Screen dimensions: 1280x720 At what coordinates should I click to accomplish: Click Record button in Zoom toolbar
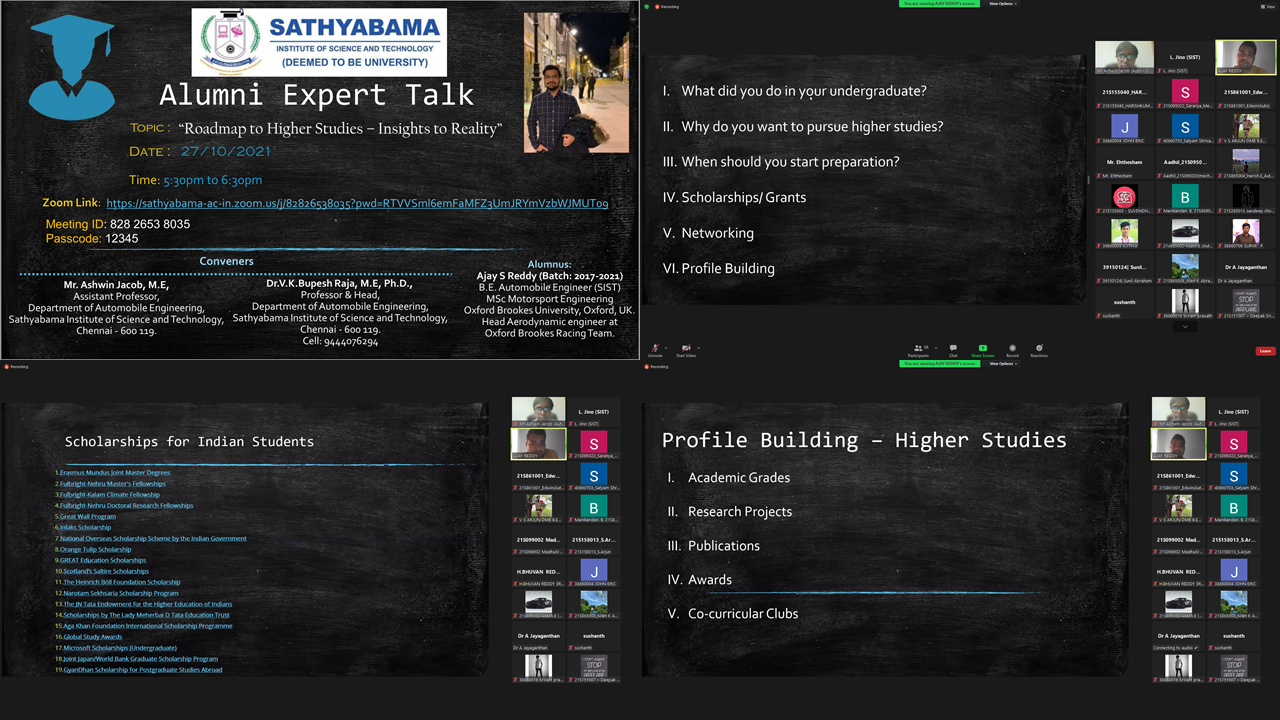coord(1012,350)
